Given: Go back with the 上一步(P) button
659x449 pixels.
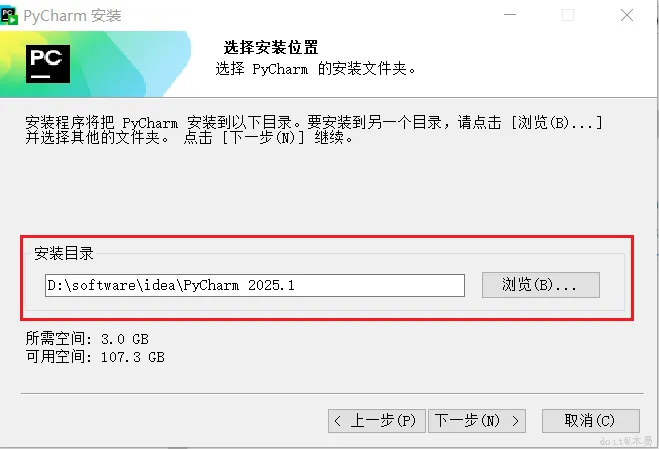Looking at the screenshot, I should pos(377,421).
